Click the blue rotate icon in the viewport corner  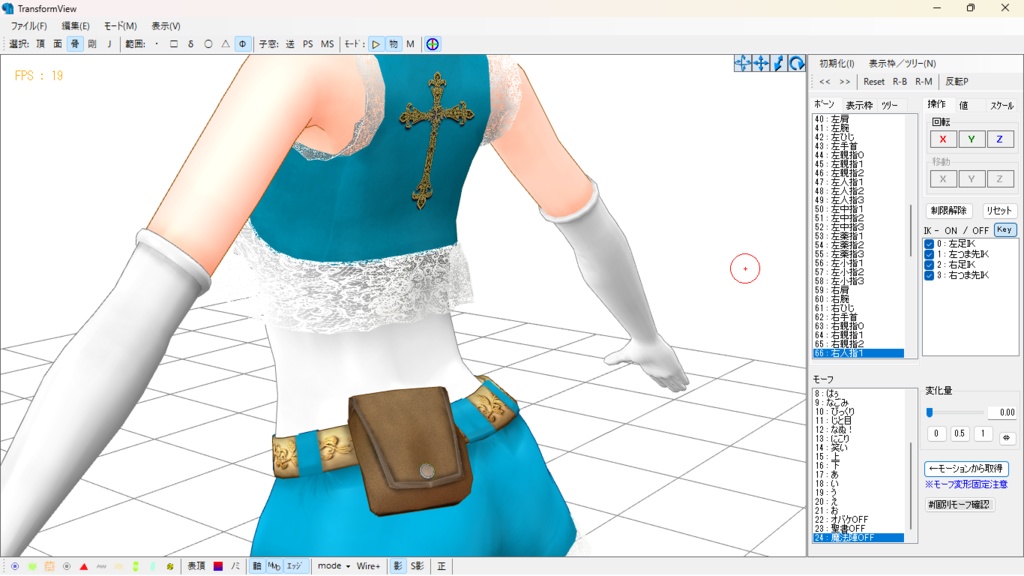pyautogui.click(x=797, y=62)
